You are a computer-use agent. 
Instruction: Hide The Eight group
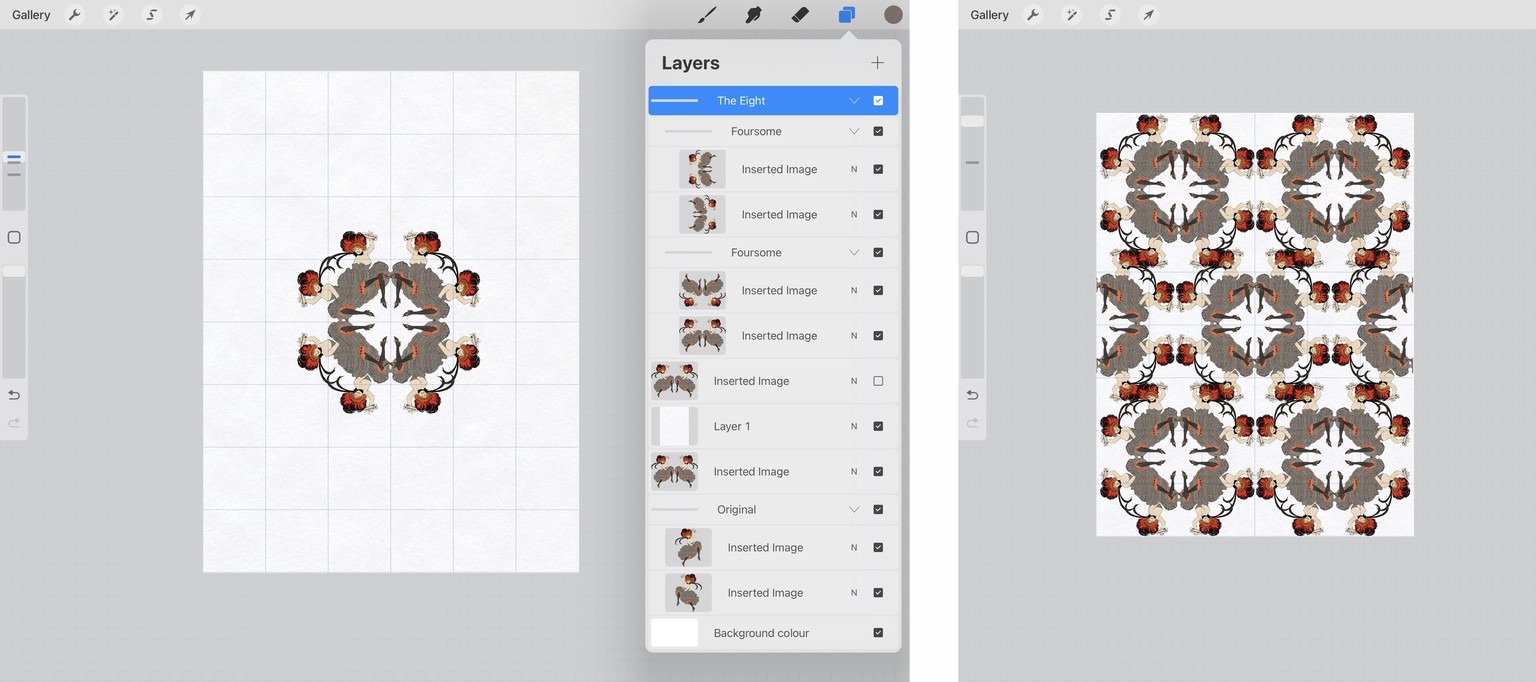(x=878, y=101)
